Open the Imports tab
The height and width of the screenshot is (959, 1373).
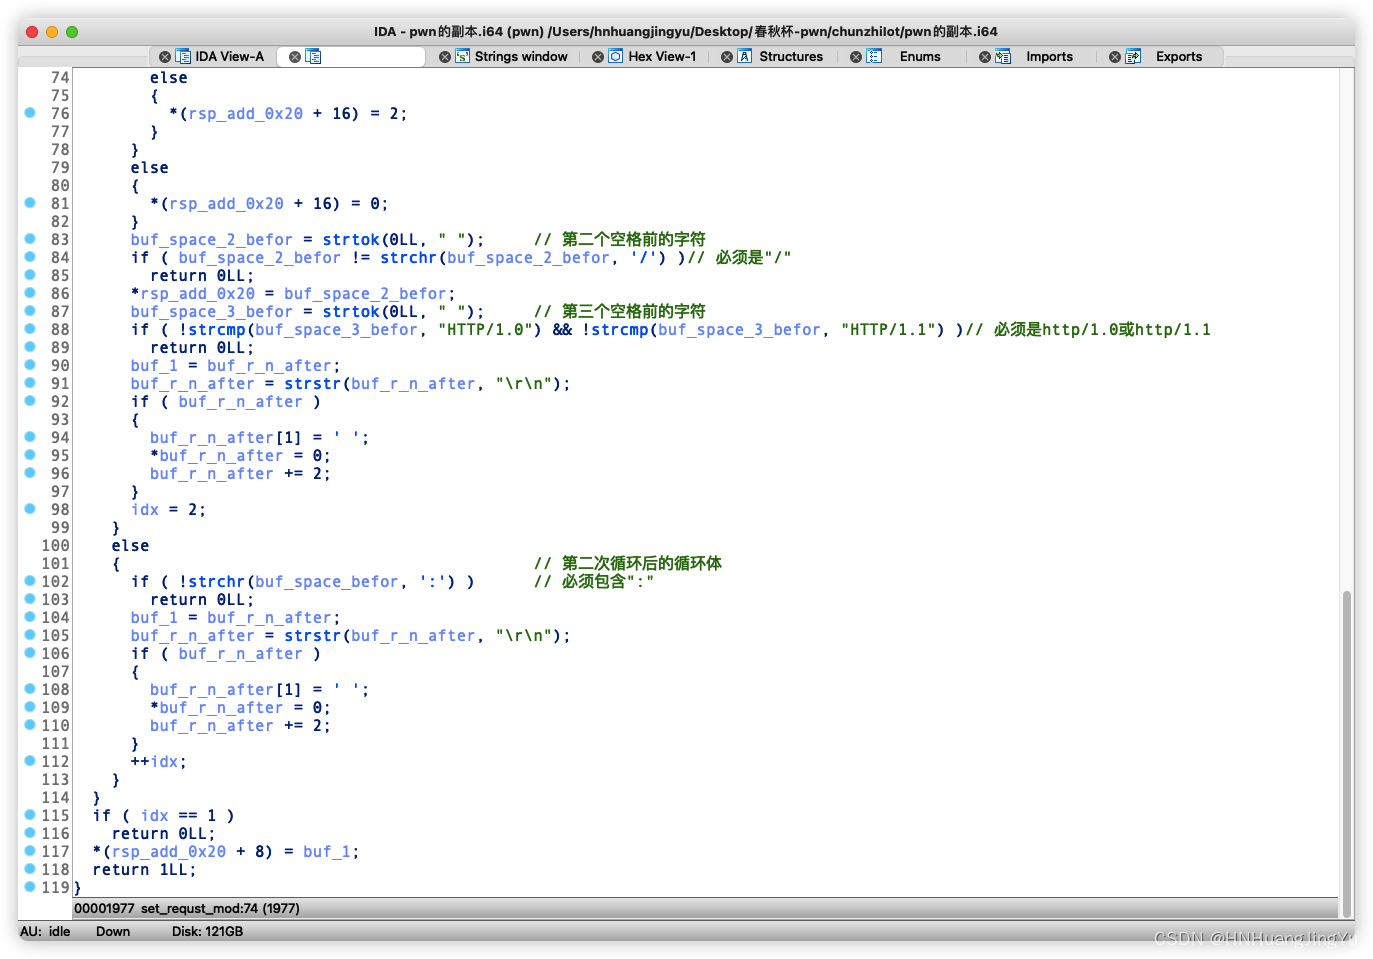(x=1049, y=57)
